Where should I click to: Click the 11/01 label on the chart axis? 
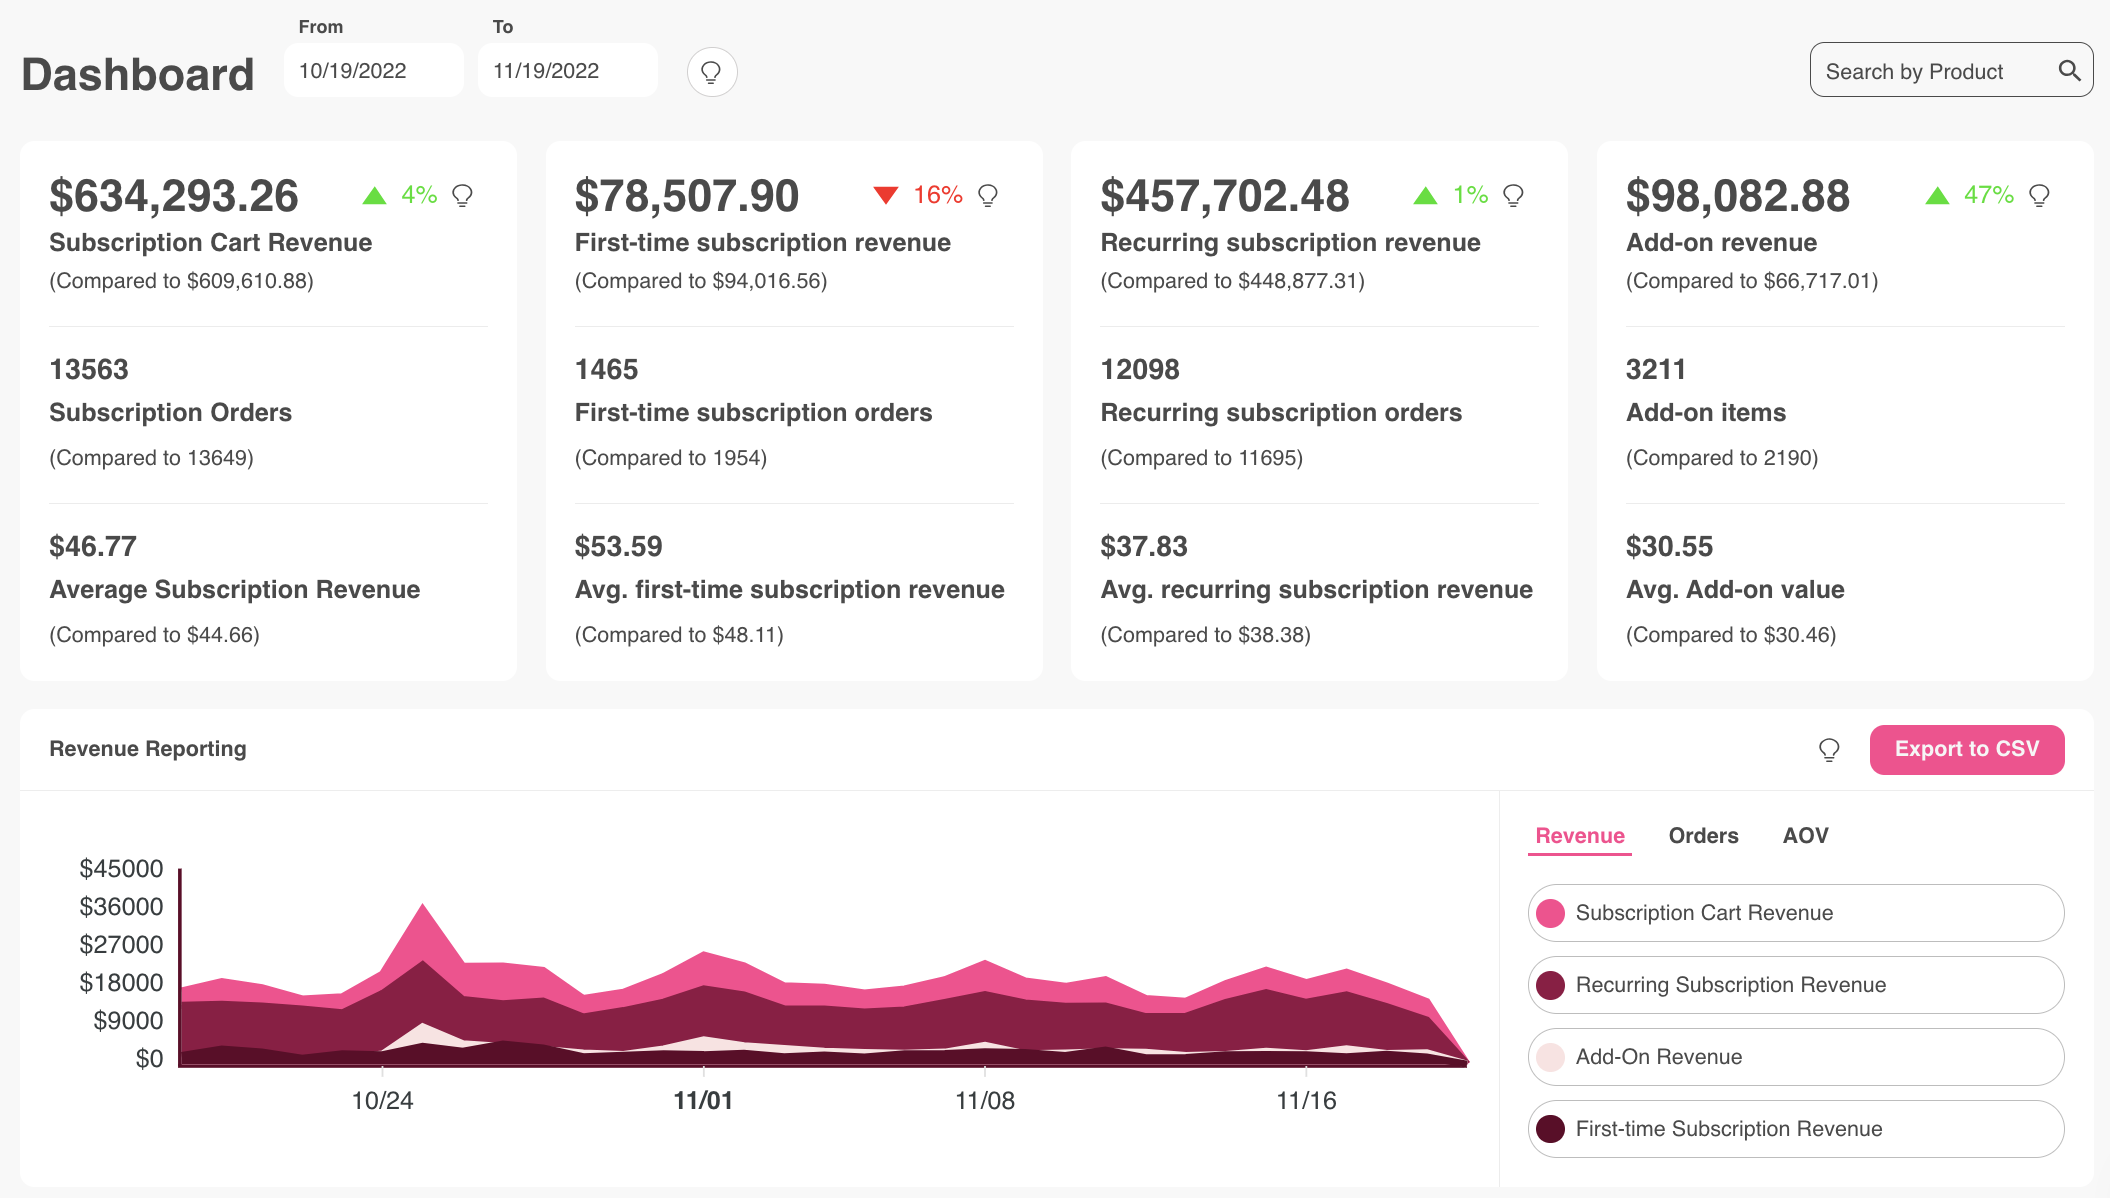(x=703, y=1100)
